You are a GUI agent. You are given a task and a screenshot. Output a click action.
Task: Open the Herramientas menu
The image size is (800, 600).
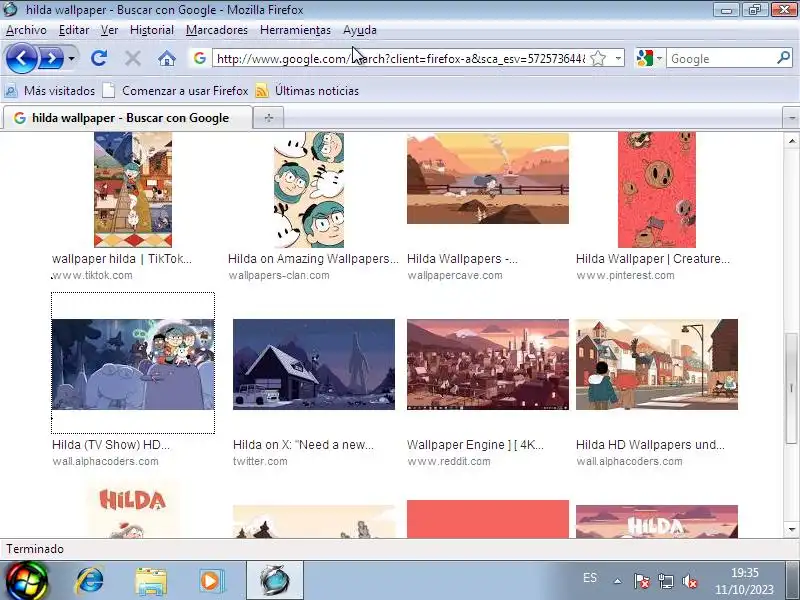click(x=295, y=30)
